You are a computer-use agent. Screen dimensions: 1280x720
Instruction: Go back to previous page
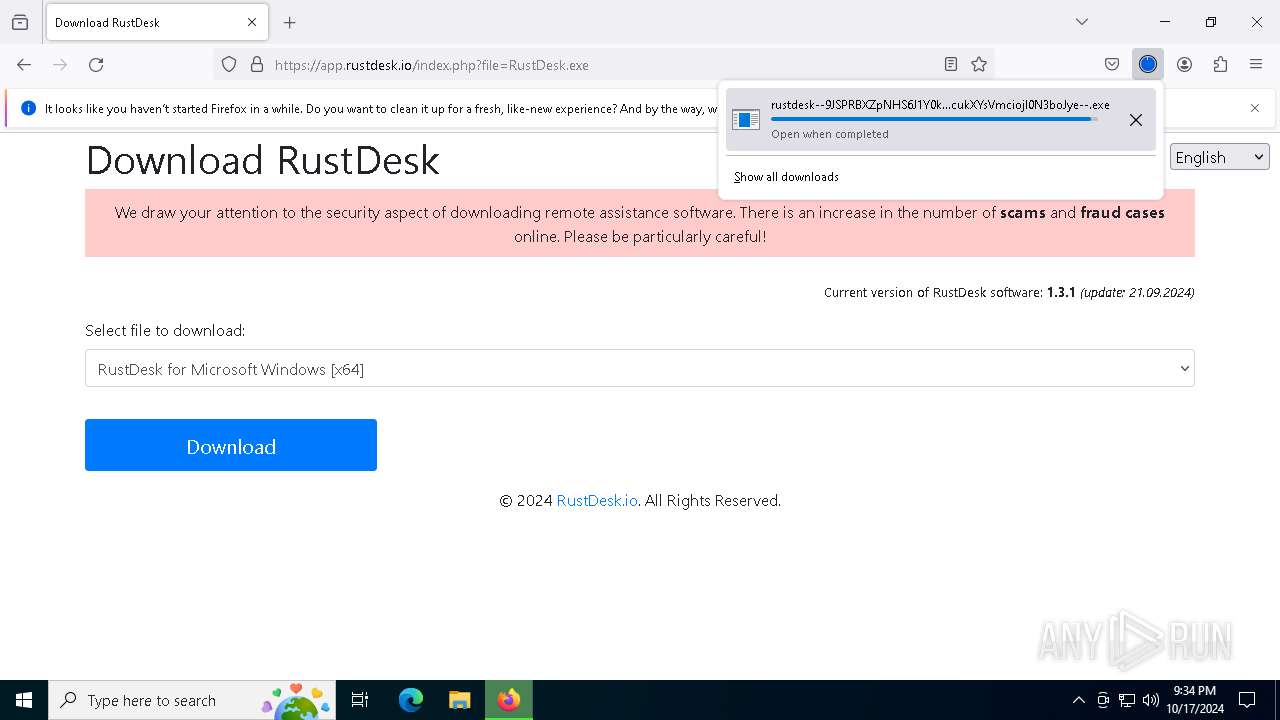point(24,65)
